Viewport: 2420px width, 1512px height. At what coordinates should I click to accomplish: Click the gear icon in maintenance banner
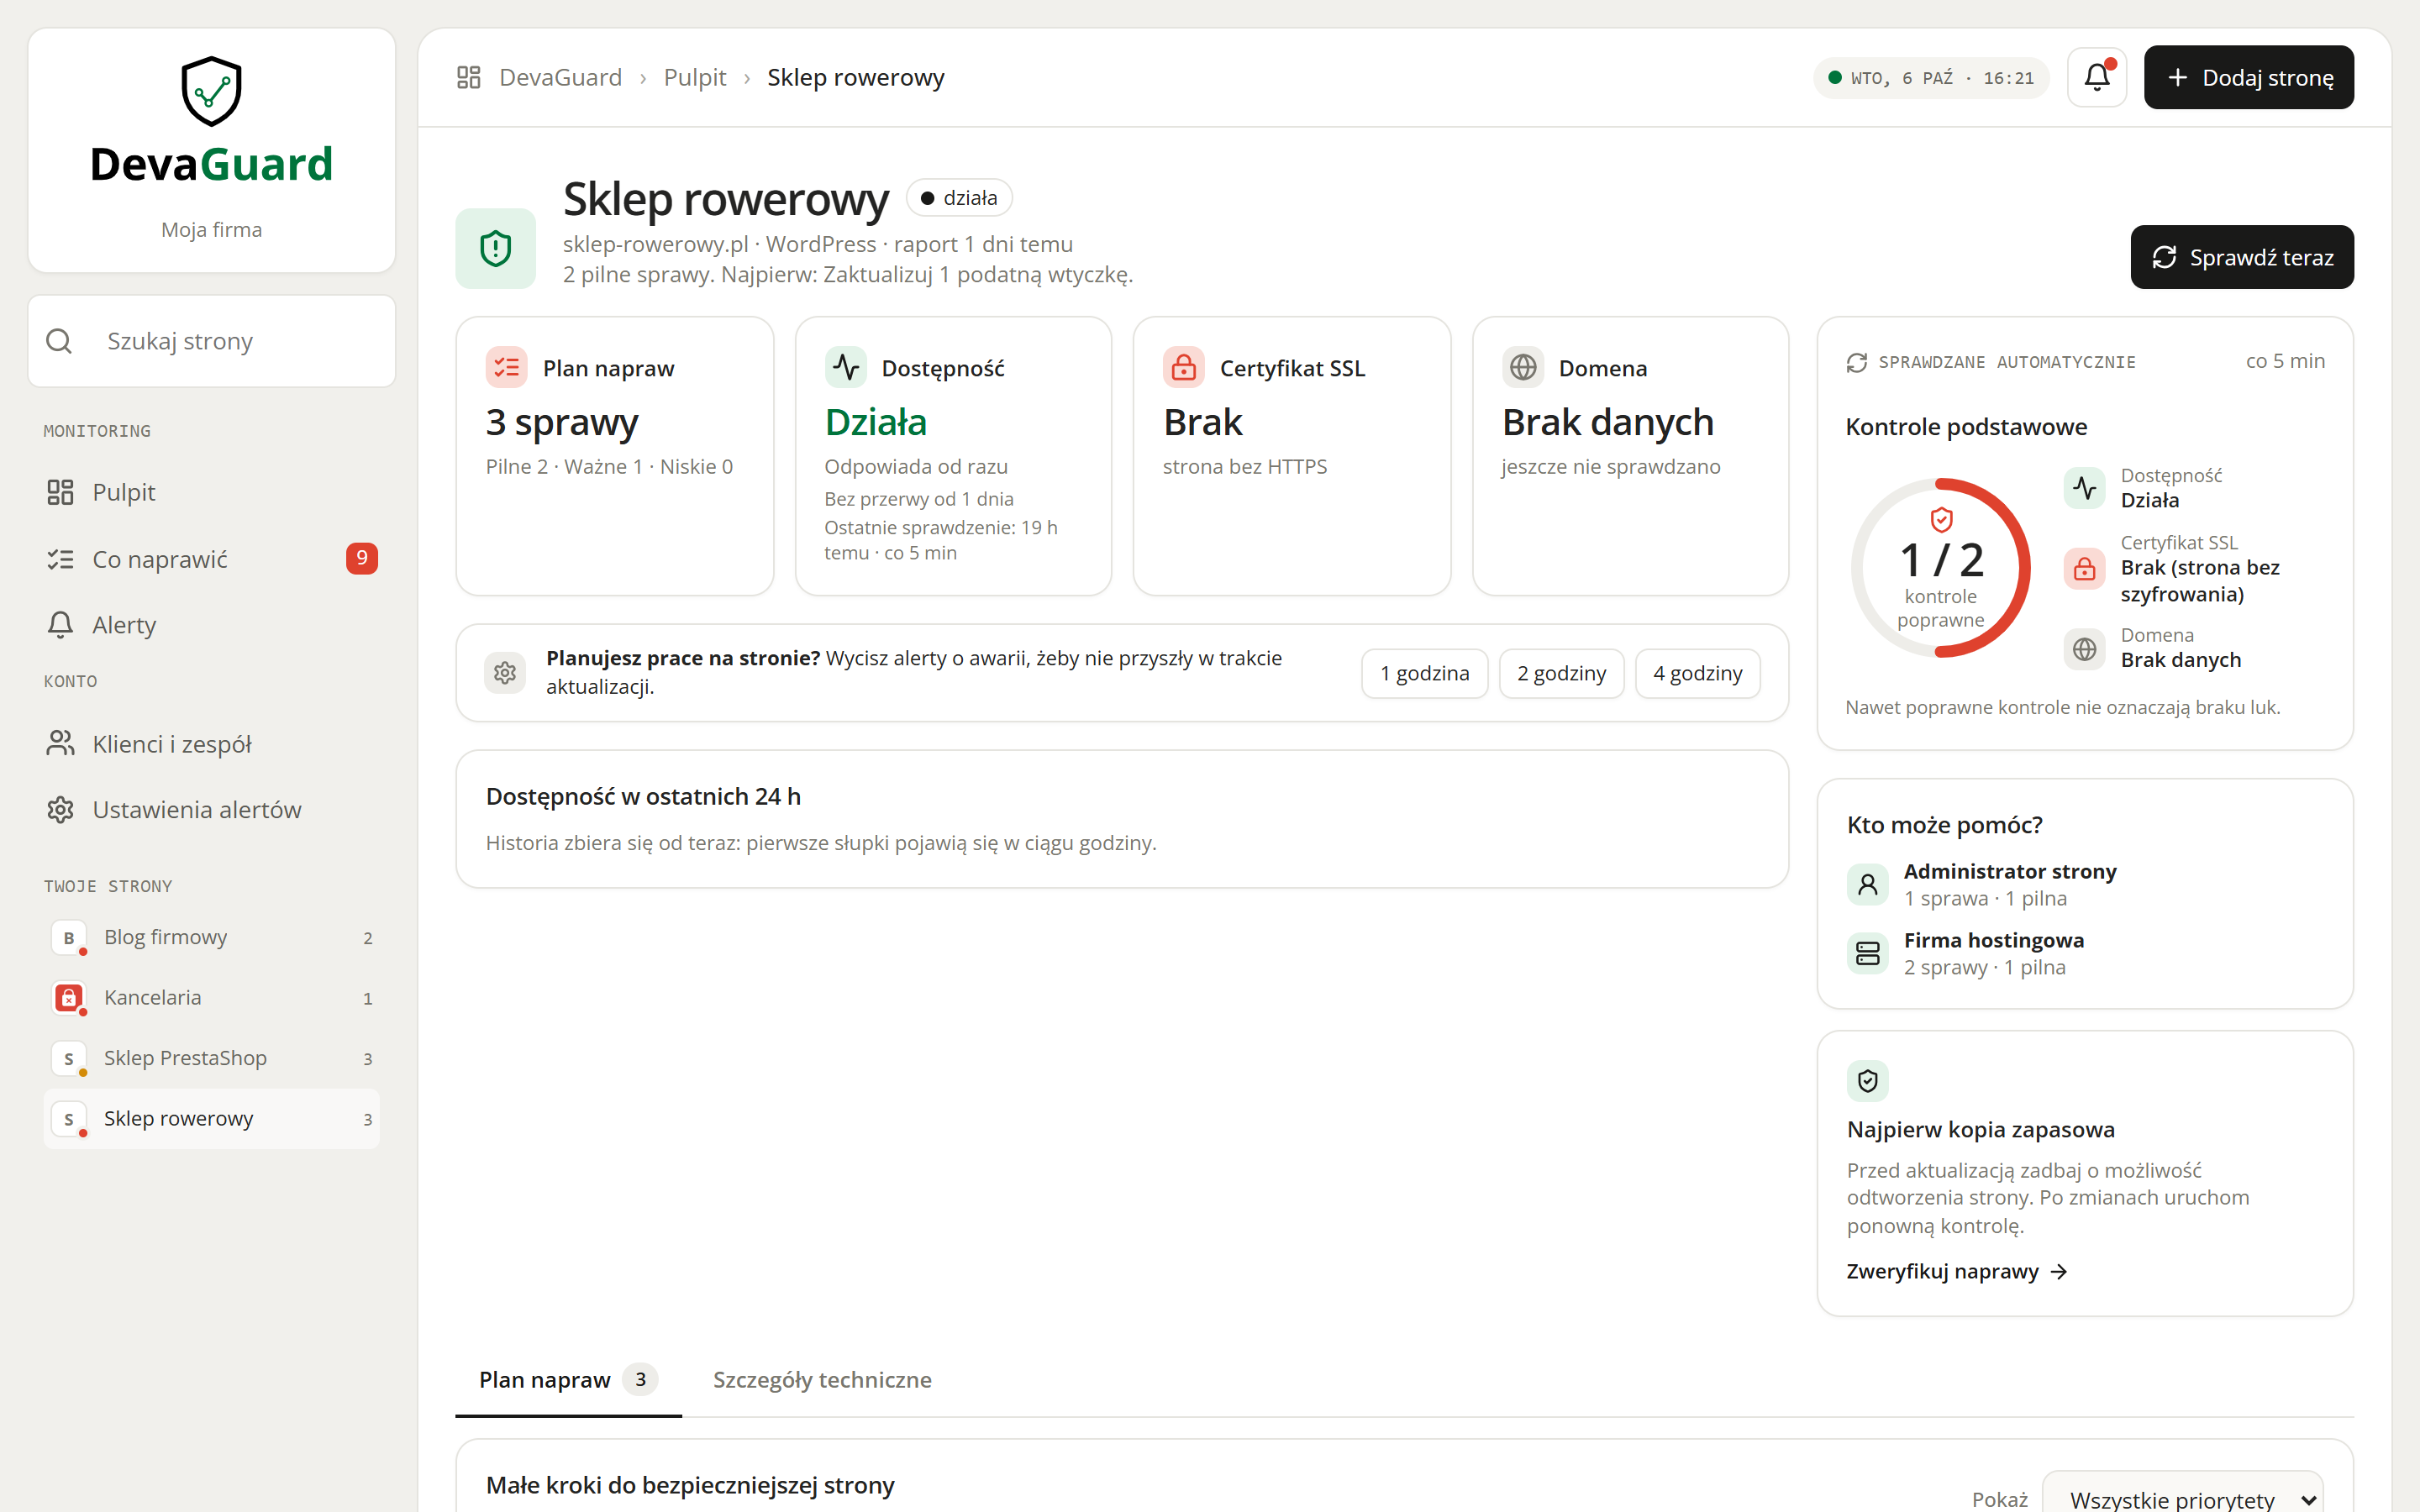(x=505, y=672)
